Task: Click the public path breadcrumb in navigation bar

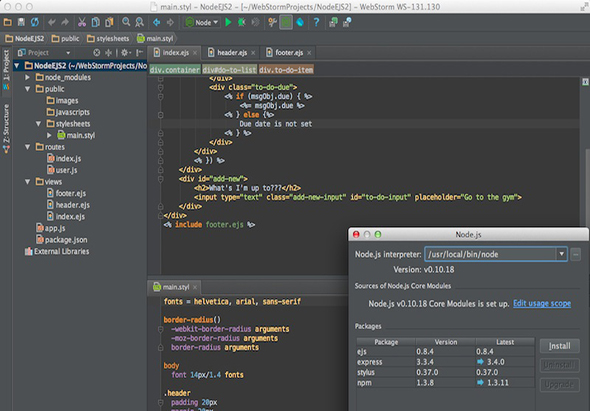Action: pyautogui.click(x=65, y=38)
